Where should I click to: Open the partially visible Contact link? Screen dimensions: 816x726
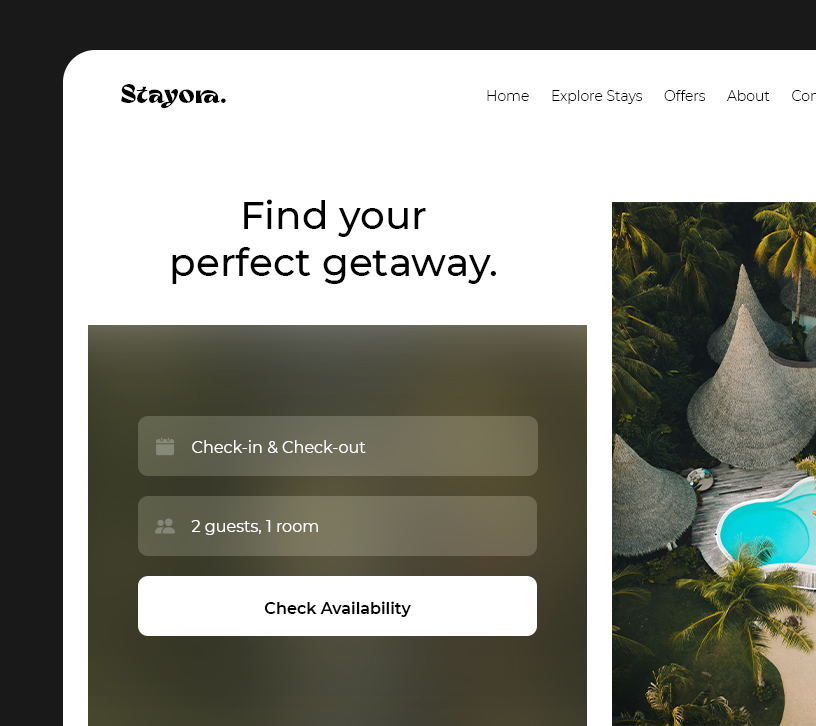click(804, 96)
